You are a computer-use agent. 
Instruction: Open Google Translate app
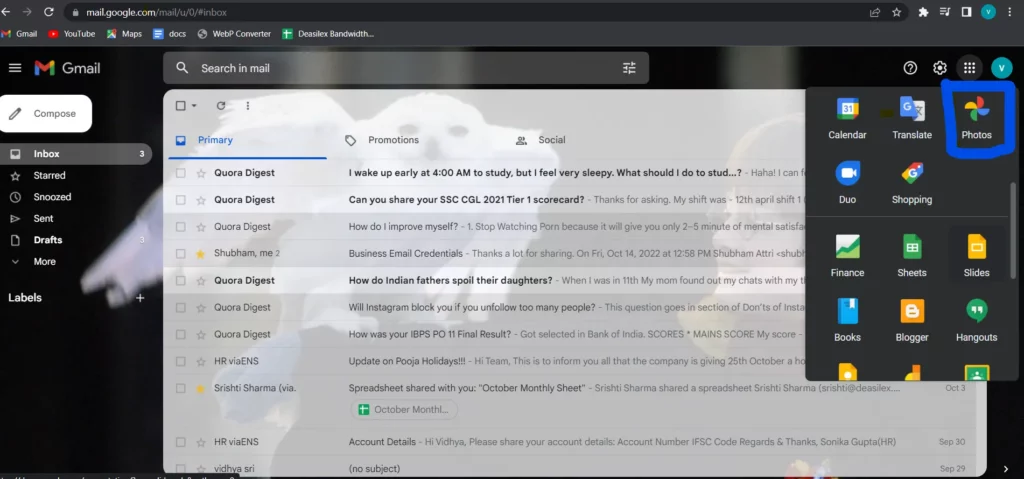(912, 118)
